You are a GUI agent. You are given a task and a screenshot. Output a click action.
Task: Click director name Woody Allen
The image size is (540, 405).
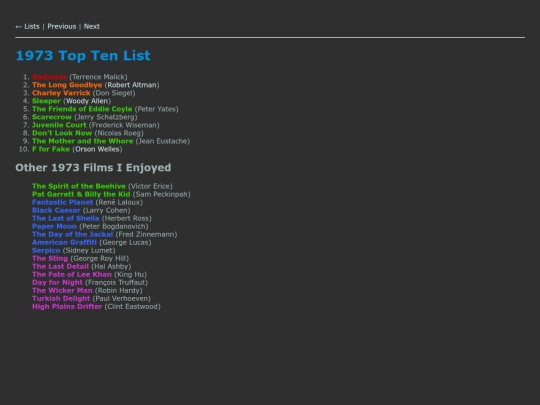[87, 101]
